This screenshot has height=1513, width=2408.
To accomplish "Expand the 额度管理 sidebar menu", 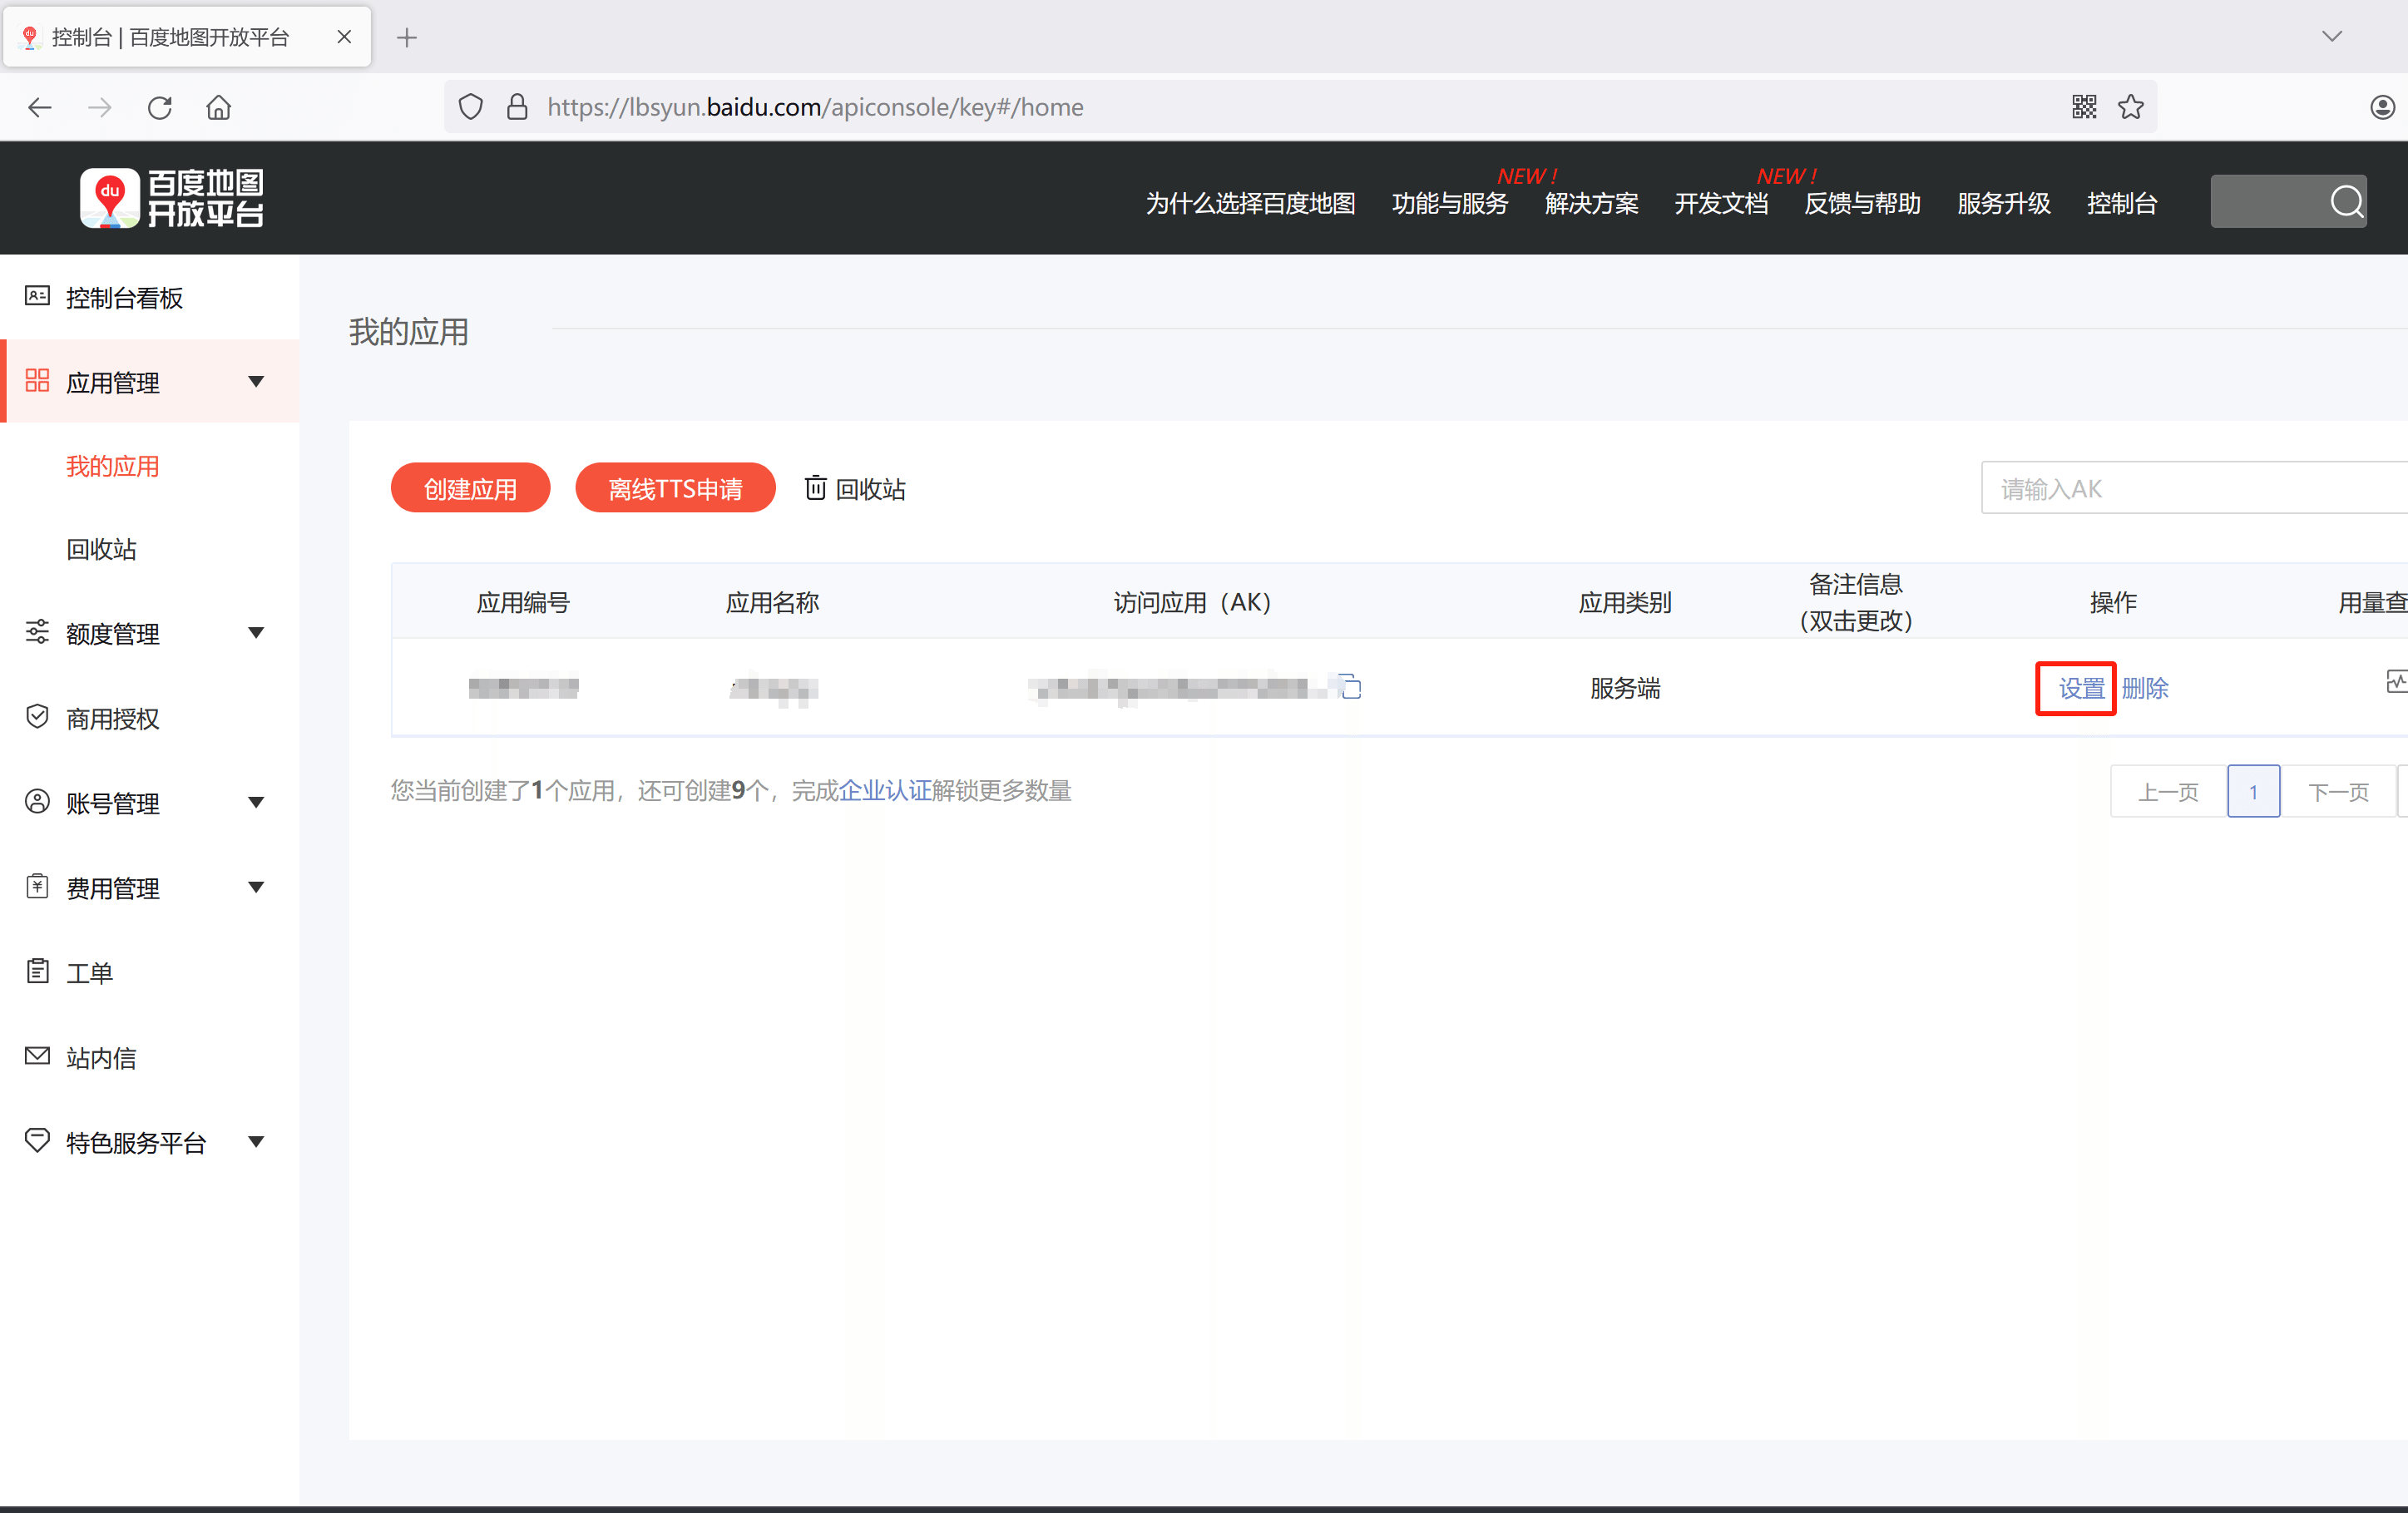I will tap(256, 633).
